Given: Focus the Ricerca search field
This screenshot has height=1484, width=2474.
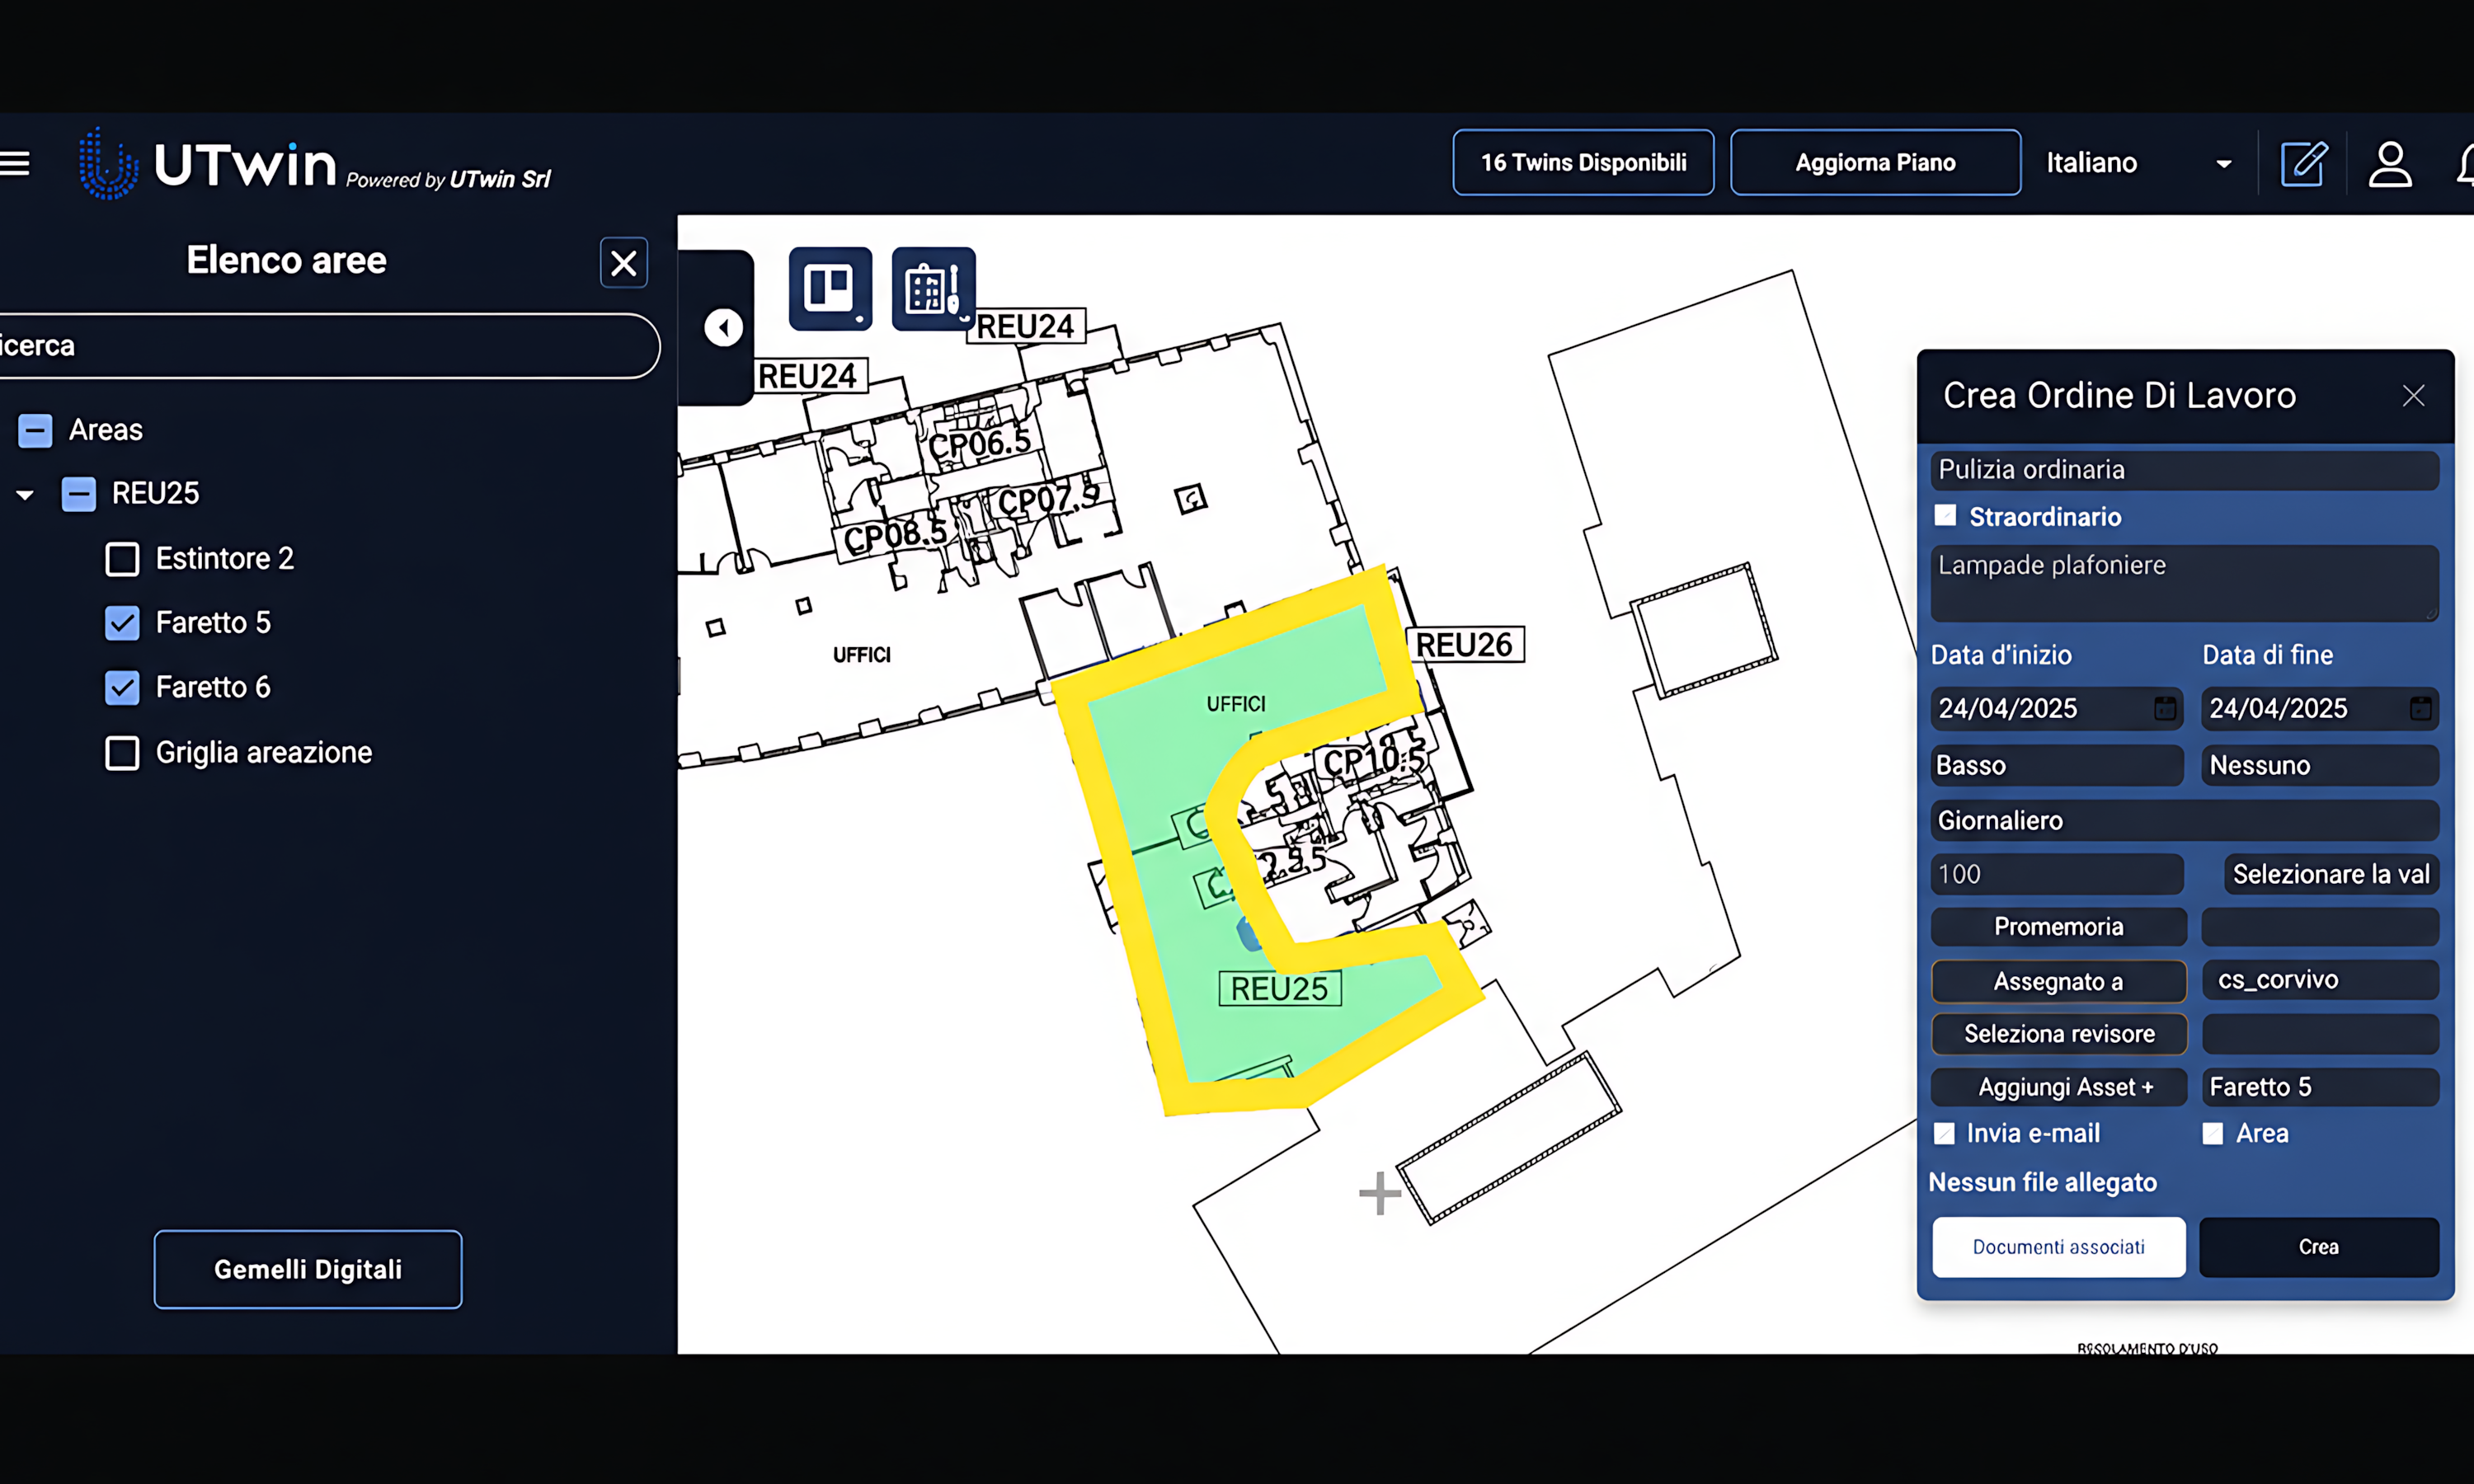Looking at the screenshot, I should click(328, 346).
